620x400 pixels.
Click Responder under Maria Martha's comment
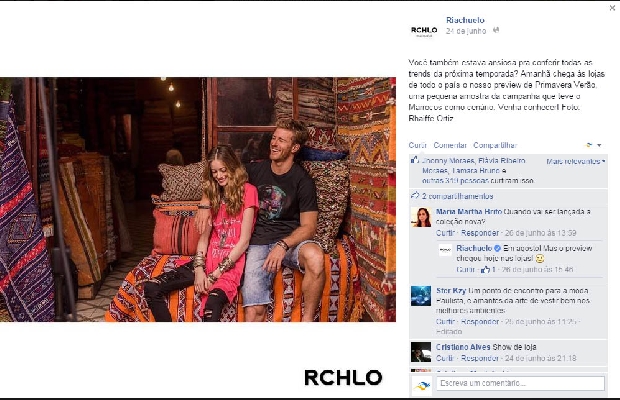click(480, 233)
